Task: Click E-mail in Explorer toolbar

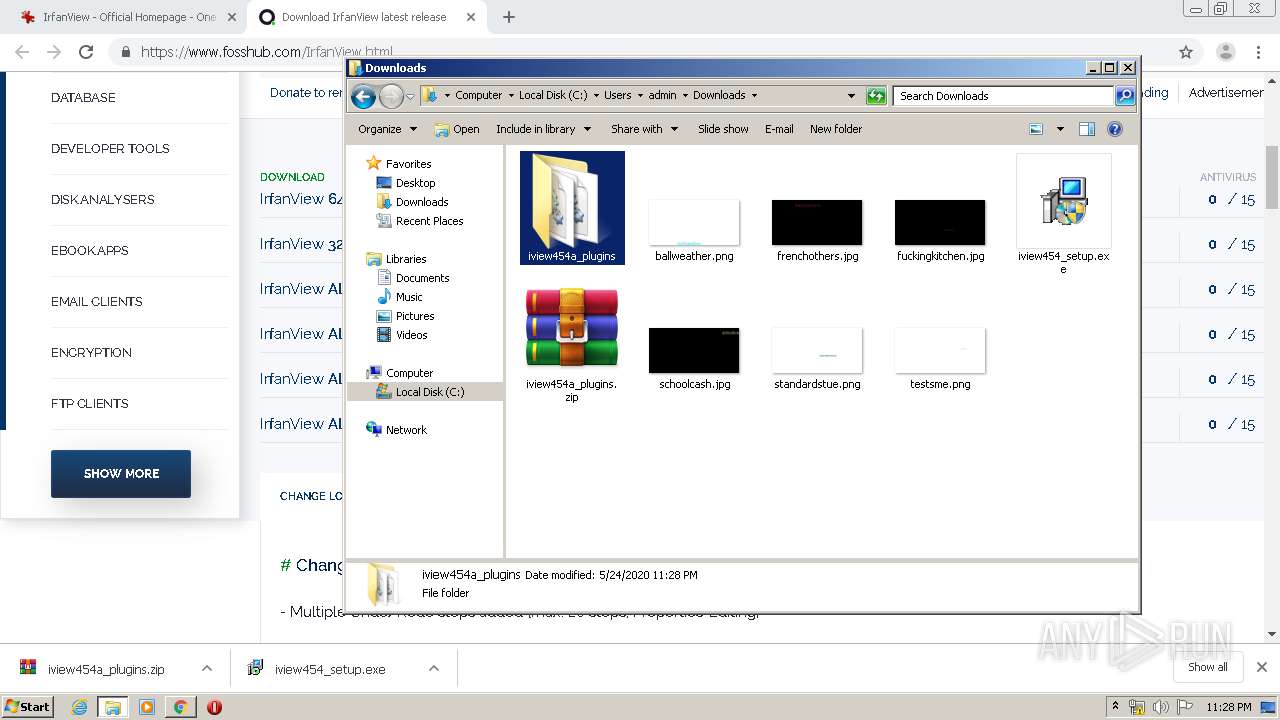Action: [779, 129]
